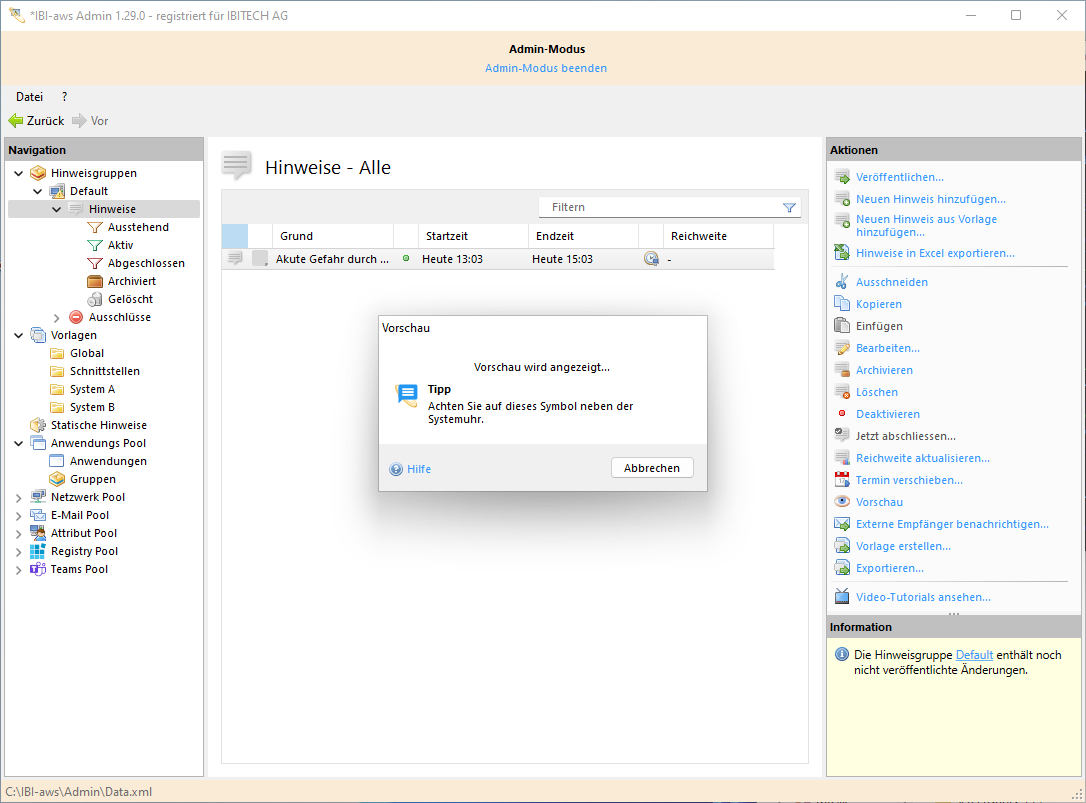
Task: Open the Datei menu
Action: pyautogui.click(x=29, y=97)
